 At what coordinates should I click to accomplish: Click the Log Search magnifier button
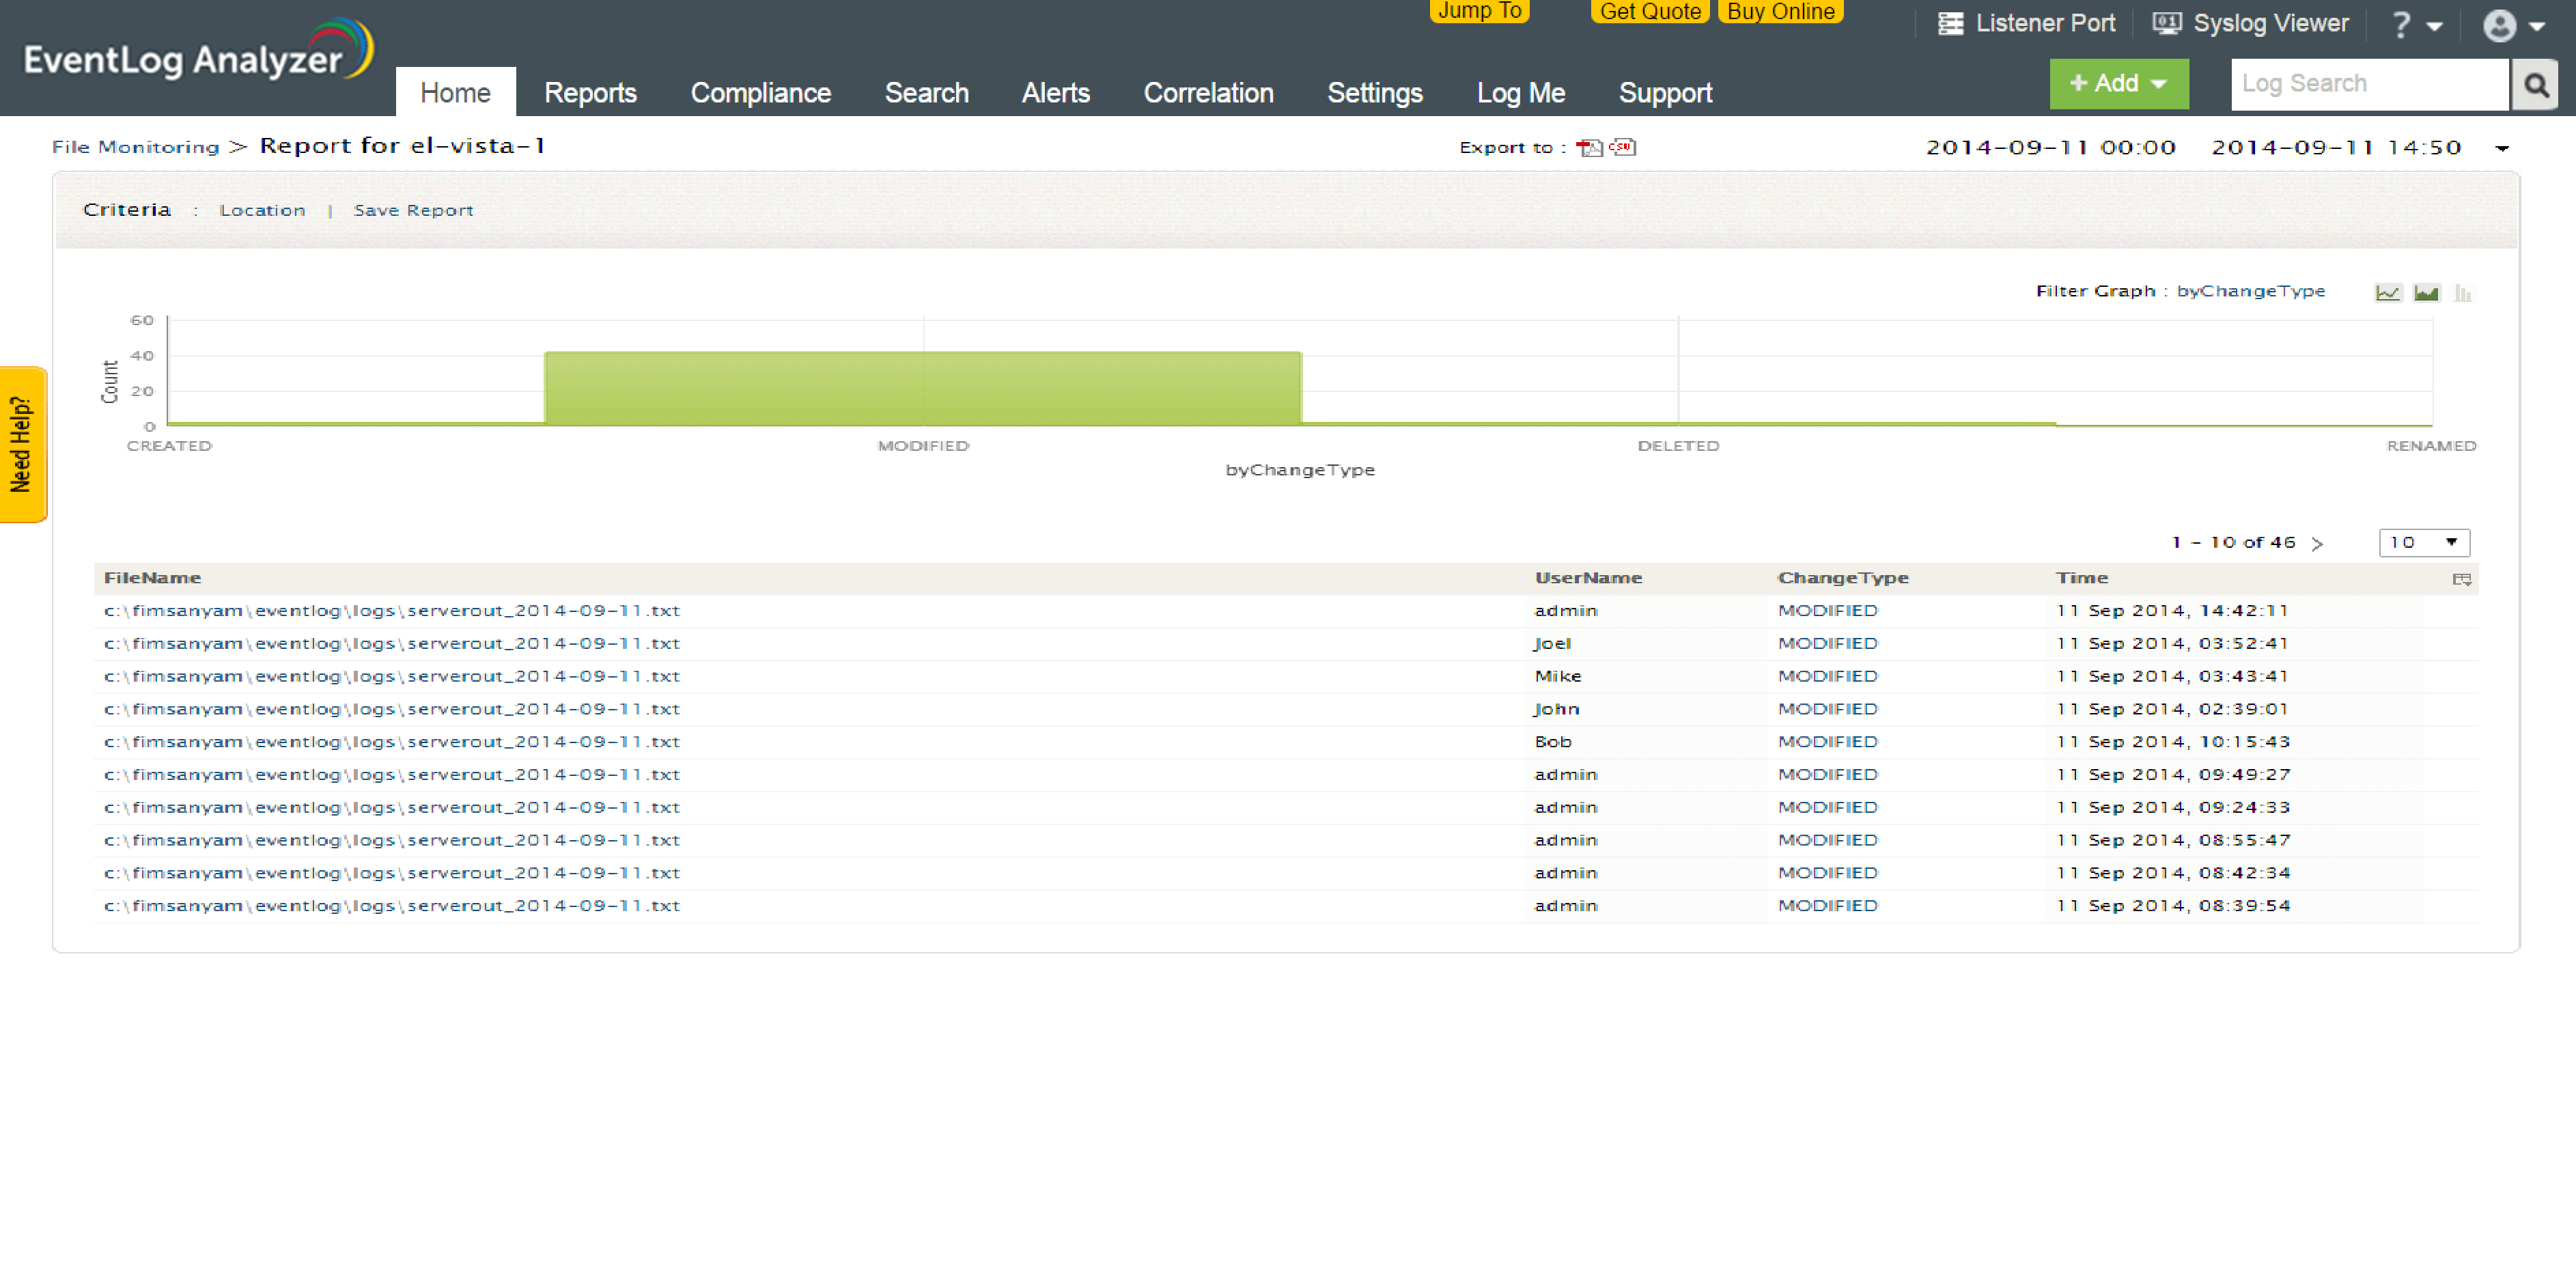click(2535, 85)
